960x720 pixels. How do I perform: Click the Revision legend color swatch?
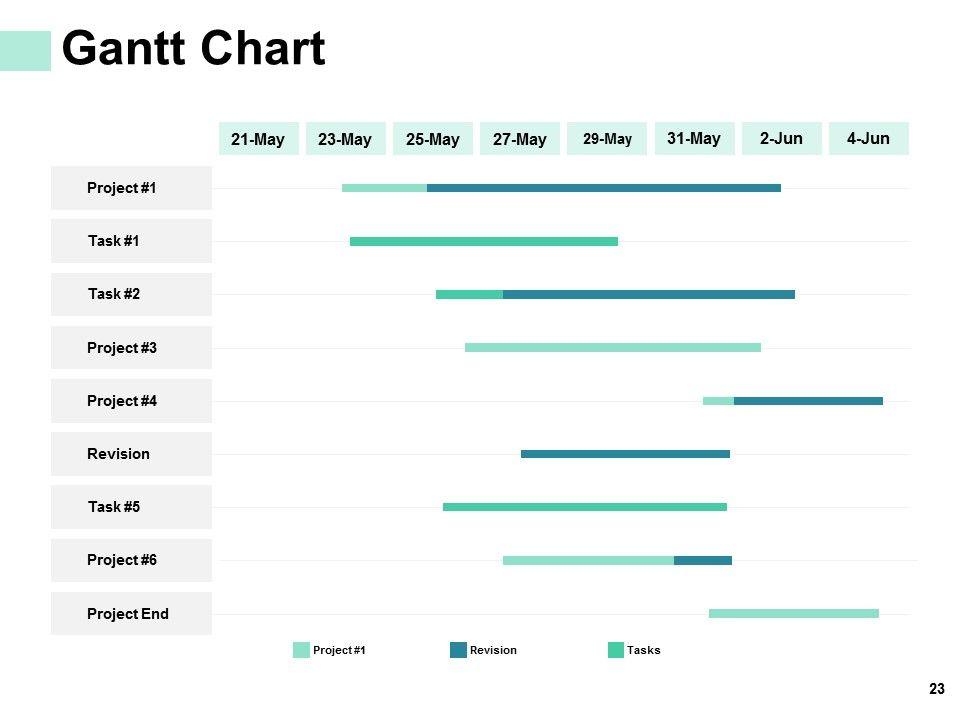[459, 650]
